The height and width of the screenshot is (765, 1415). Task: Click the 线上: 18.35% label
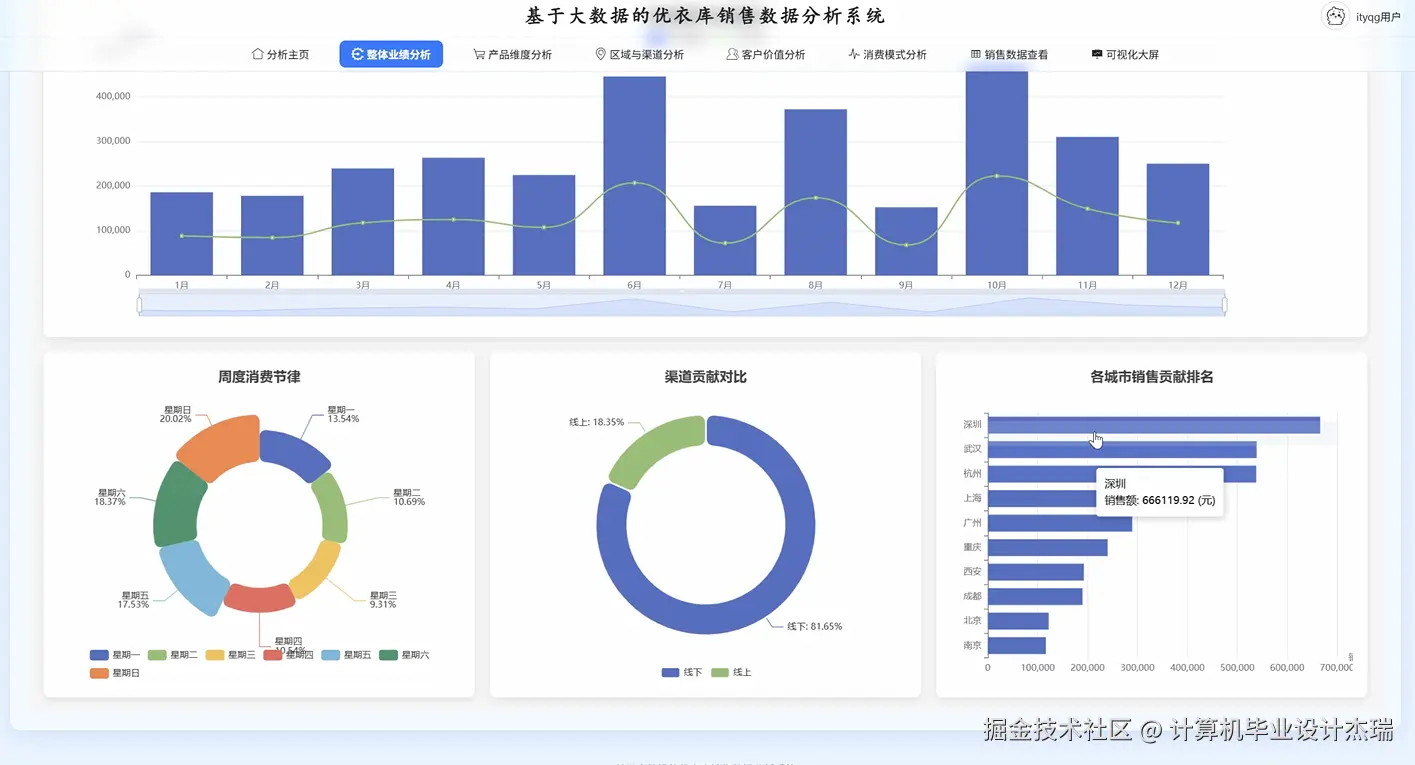(x=596, y=422)
